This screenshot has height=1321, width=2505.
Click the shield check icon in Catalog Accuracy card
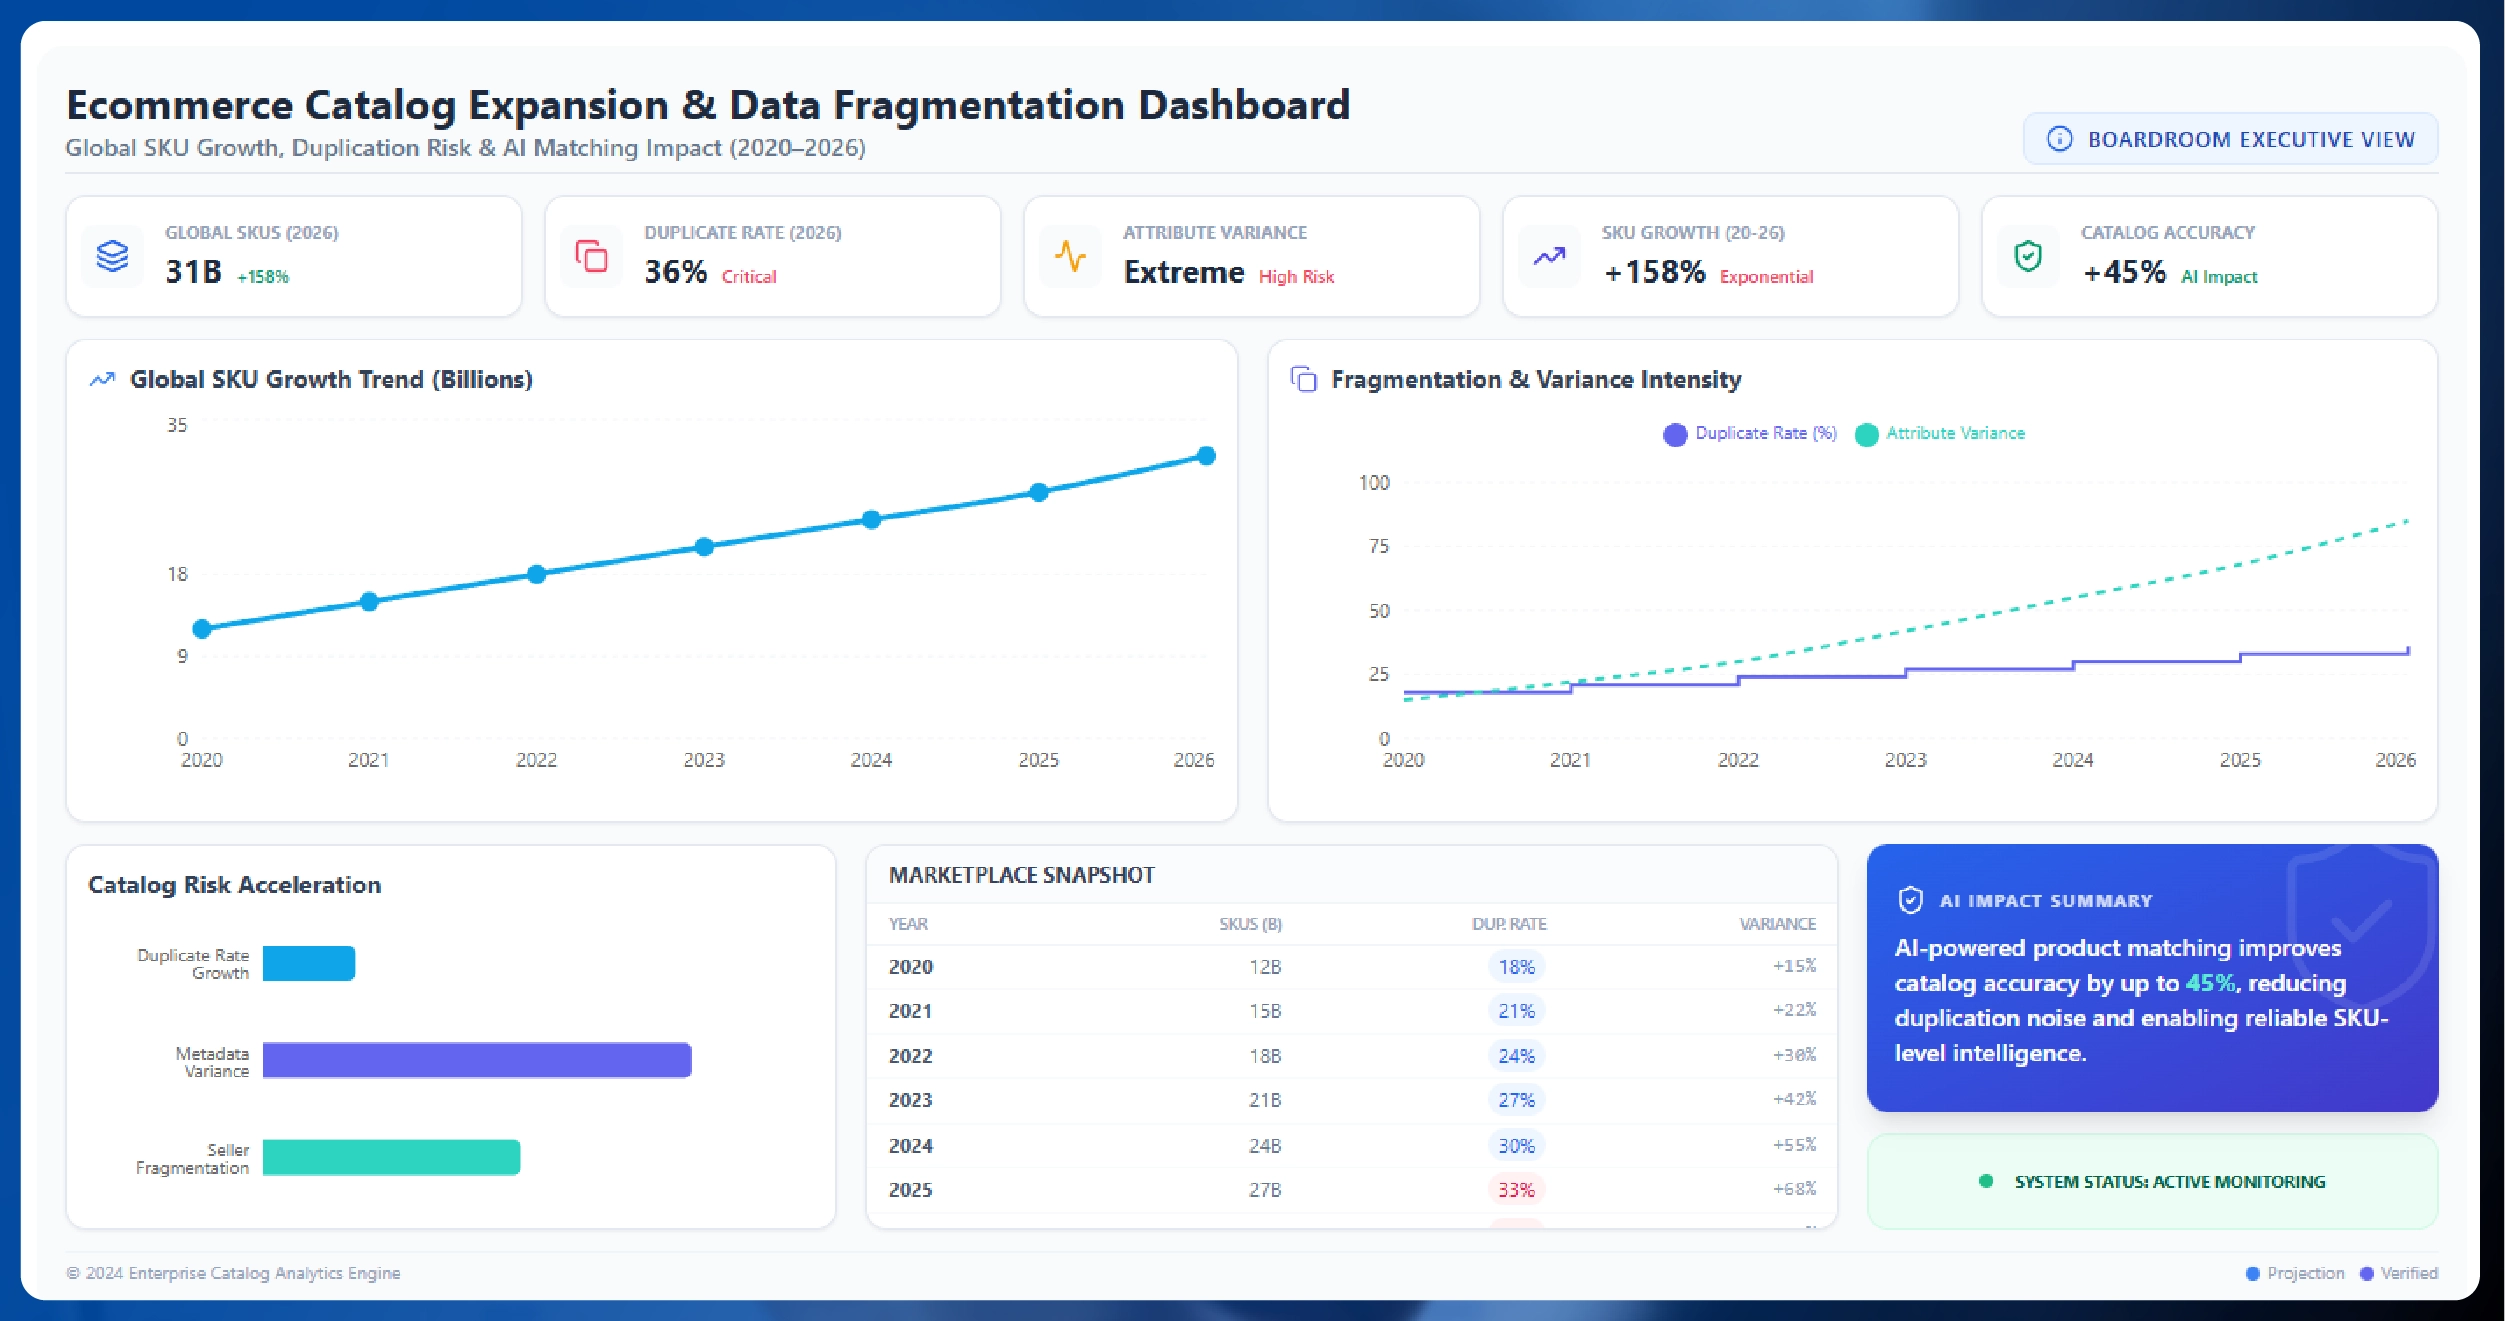coord(2028,256)
